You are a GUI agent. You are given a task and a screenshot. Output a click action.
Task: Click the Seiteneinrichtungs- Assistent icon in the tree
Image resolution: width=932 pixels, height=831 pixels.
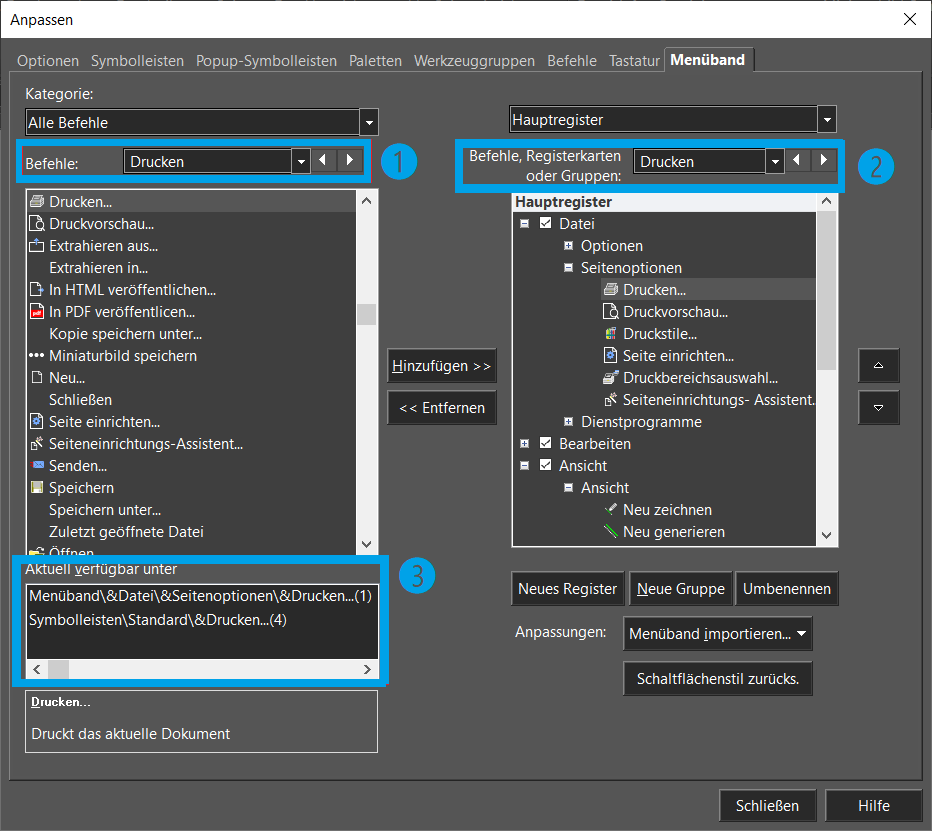click(x=610, y=399)
